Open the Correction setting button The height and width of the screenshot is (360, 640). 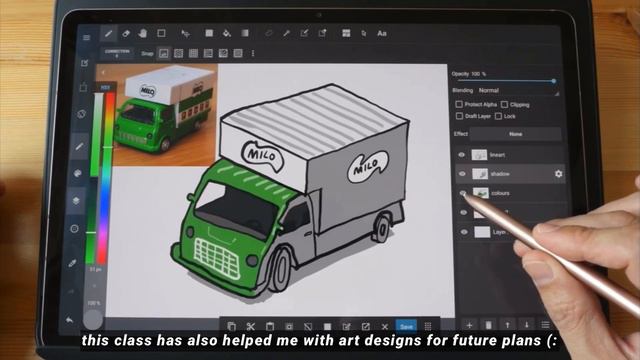tap(117, 53)
